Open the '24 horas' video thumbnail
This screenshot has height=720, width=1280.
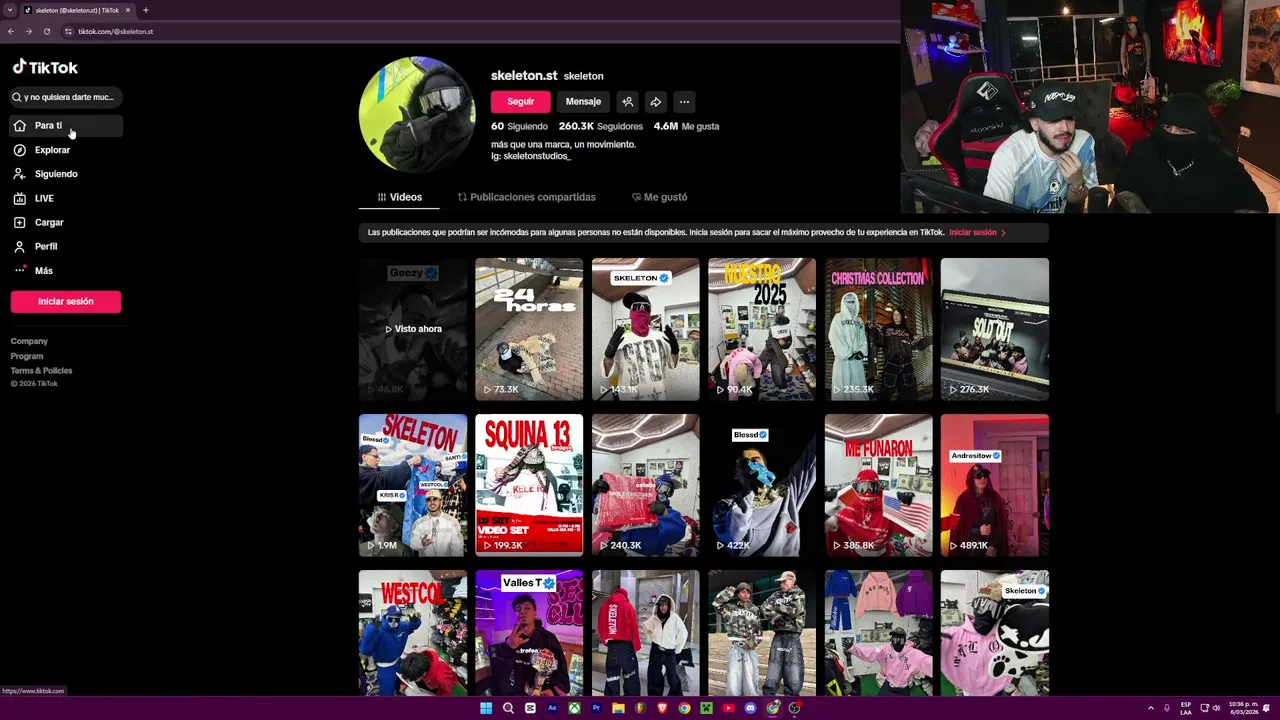tap(529, 329)
